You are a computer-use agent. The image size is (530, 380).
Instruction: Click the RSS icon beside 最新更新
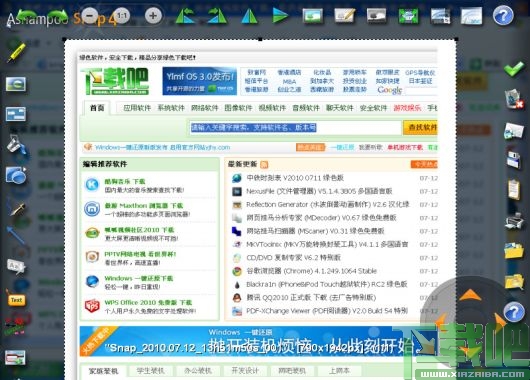264,164
